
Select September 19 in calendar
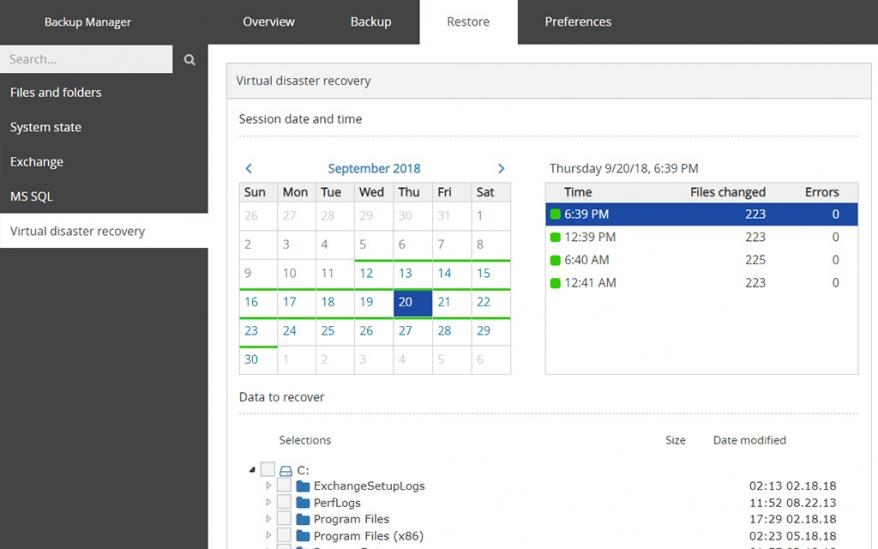click(x=374, y=303)
